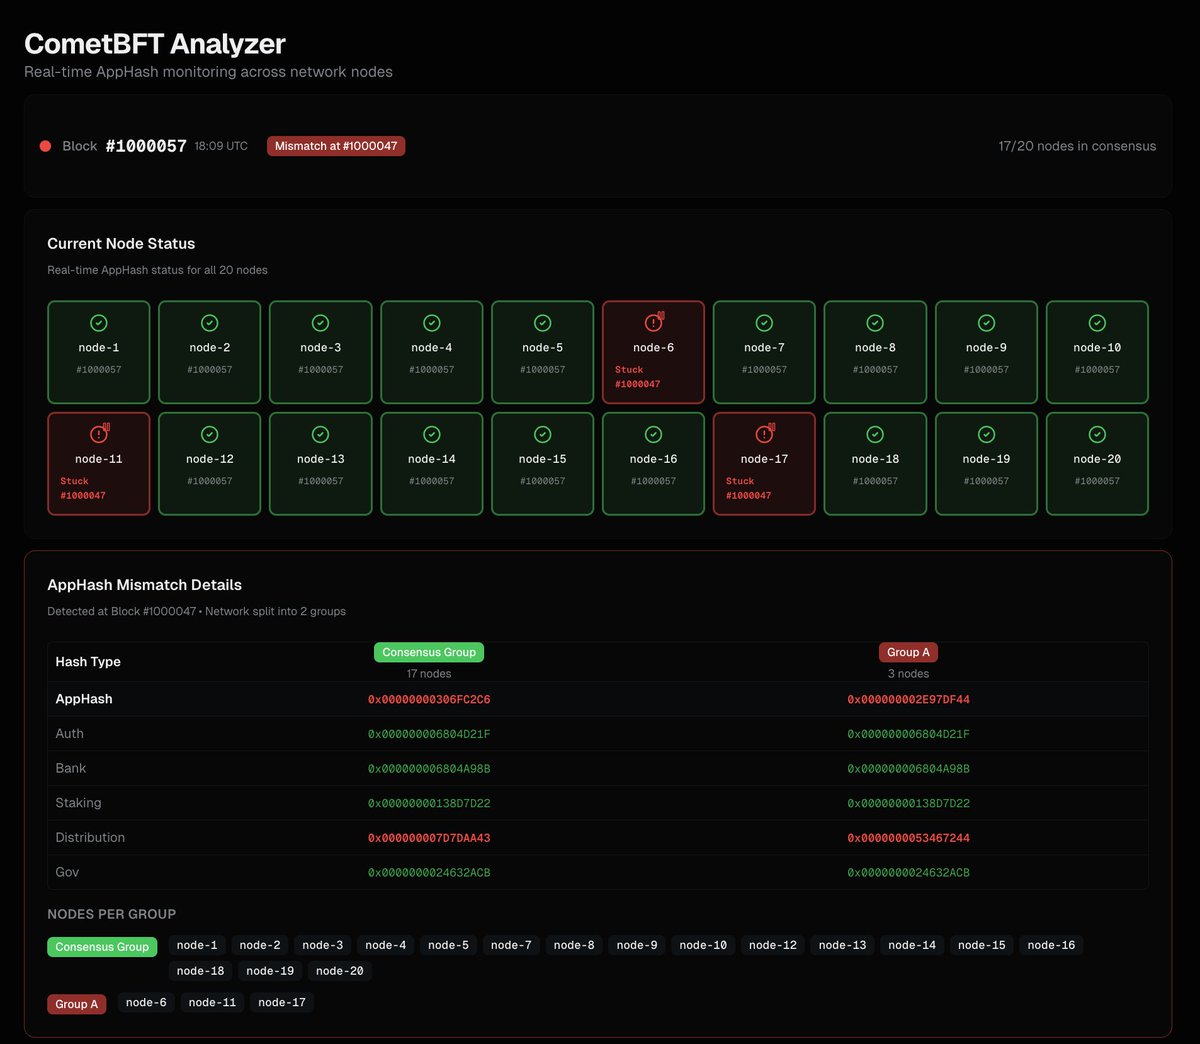Click the check icon on node-12 card

[x=210, y=435]
